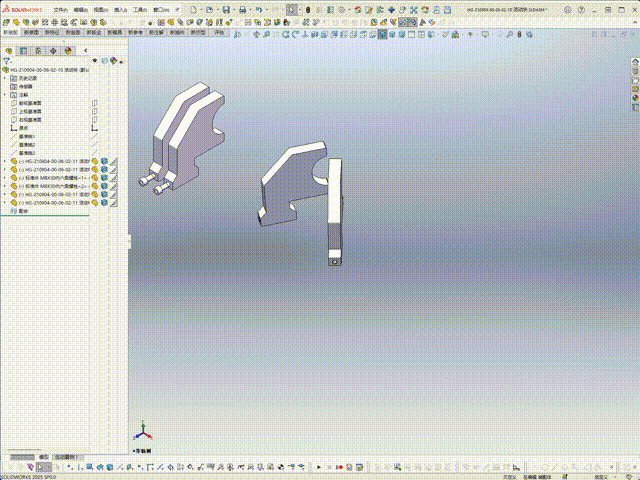Open the fourth menu in the menu bar
The width and height of the screenshot is (640, 480).
coord(120,9)
